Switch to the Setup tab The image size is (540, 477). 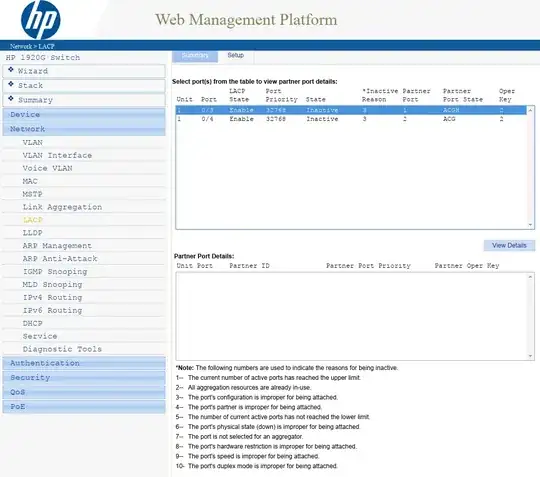(x=236, y=56)
